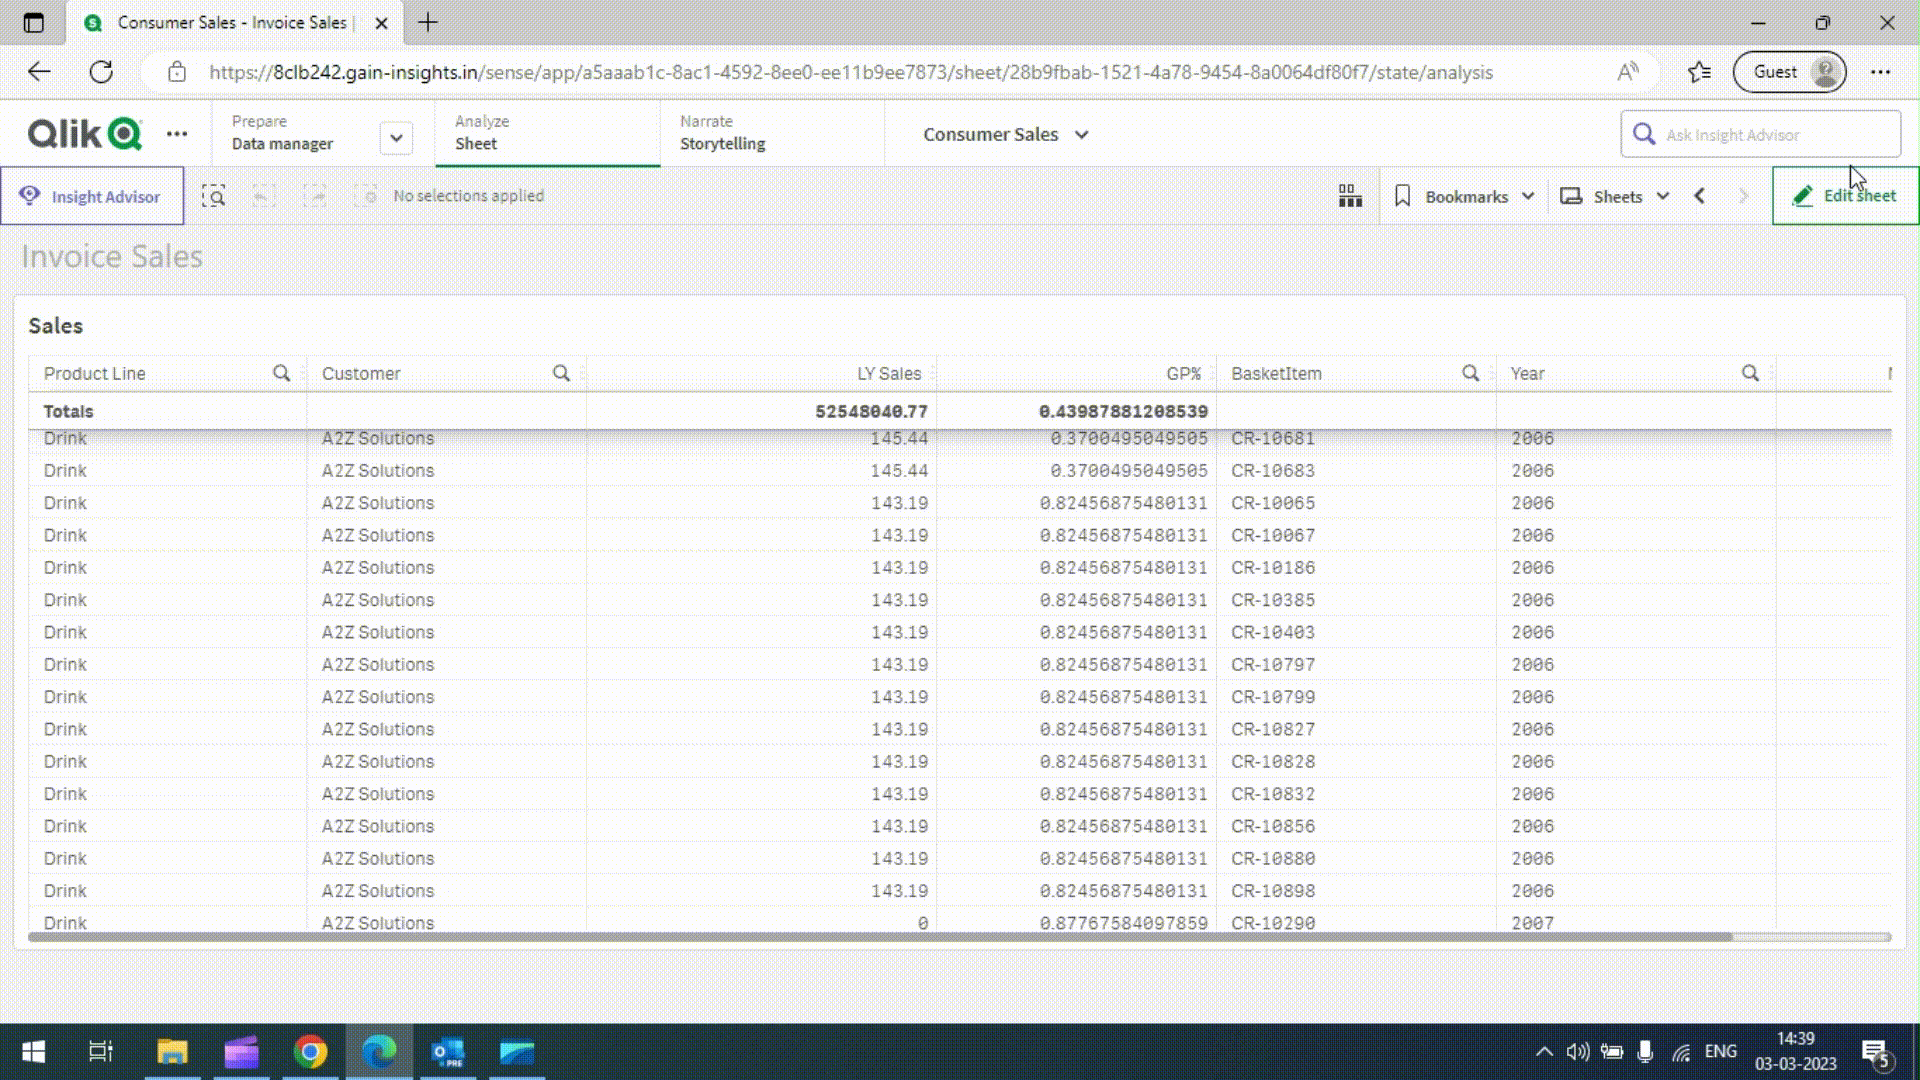
Task: Go to previous sheet arrow
Action: tap(1699, 196)
